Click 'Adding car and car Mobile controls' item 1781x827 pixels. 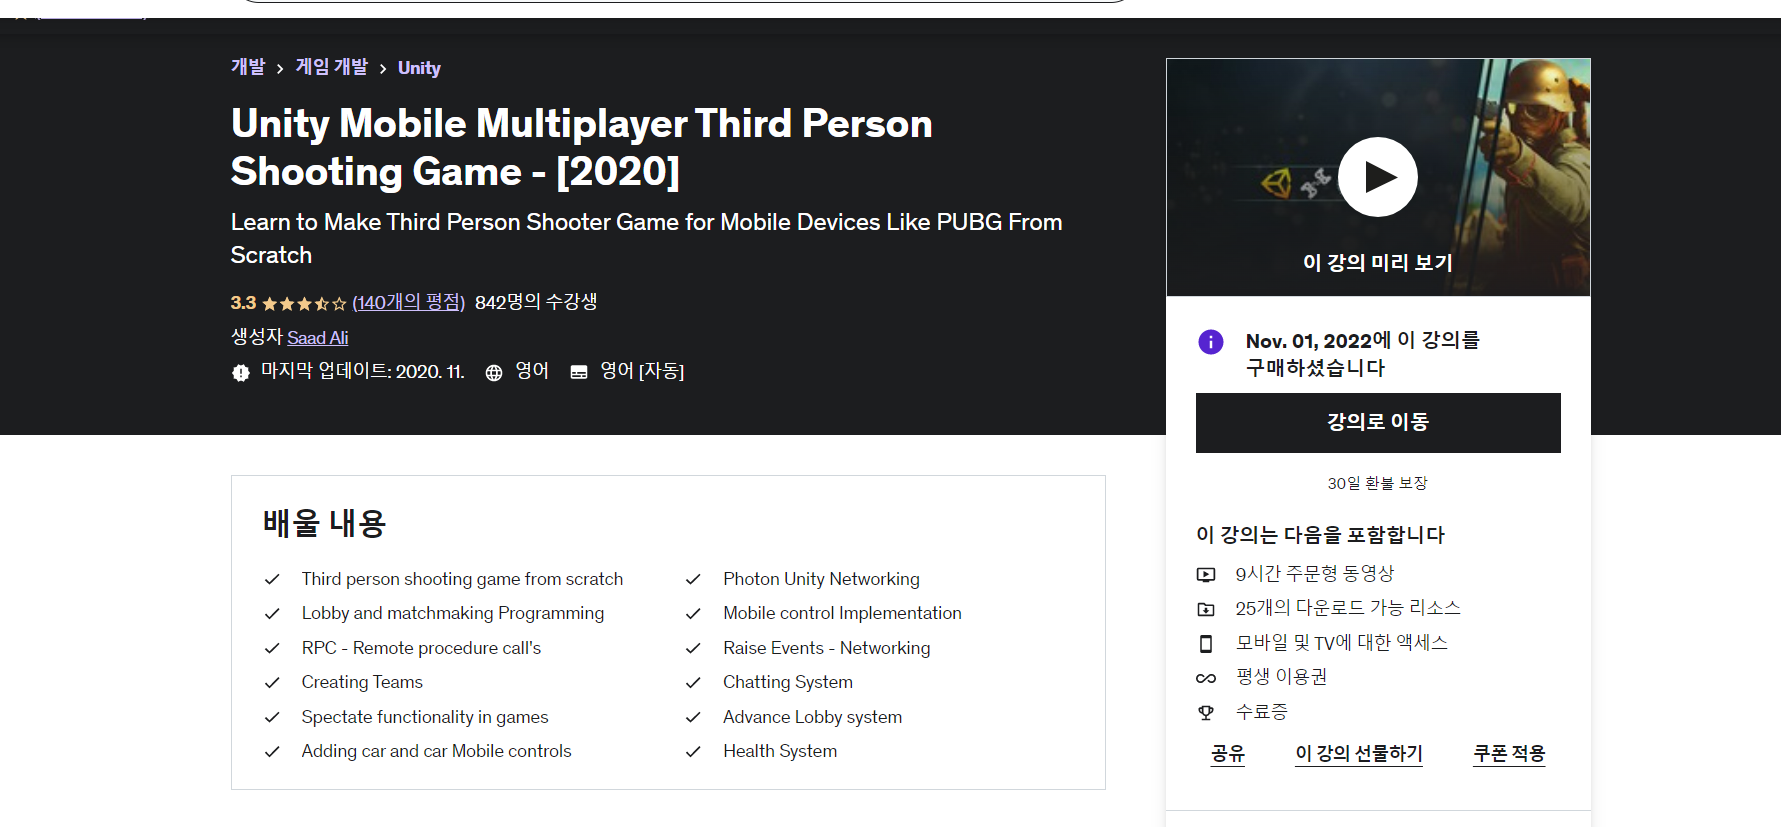[436, 751]
